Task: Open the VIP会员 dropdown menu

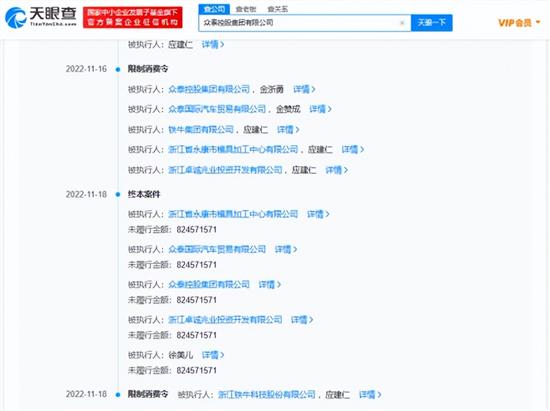Action: click(x=519, y=23)
